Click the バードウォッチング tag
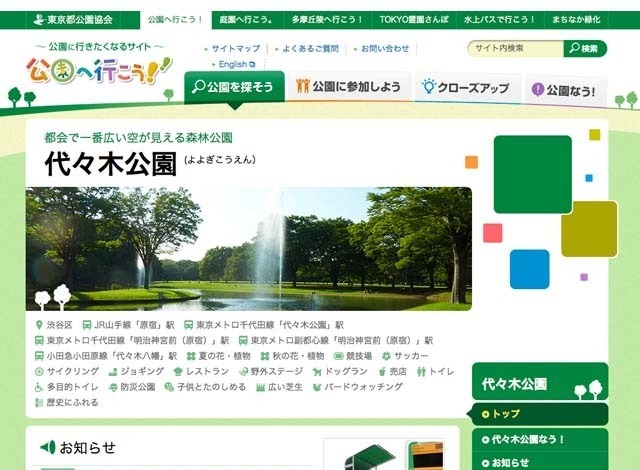Image resolution: width=640 pixels, height=470 pixels. tap(358, 387)
